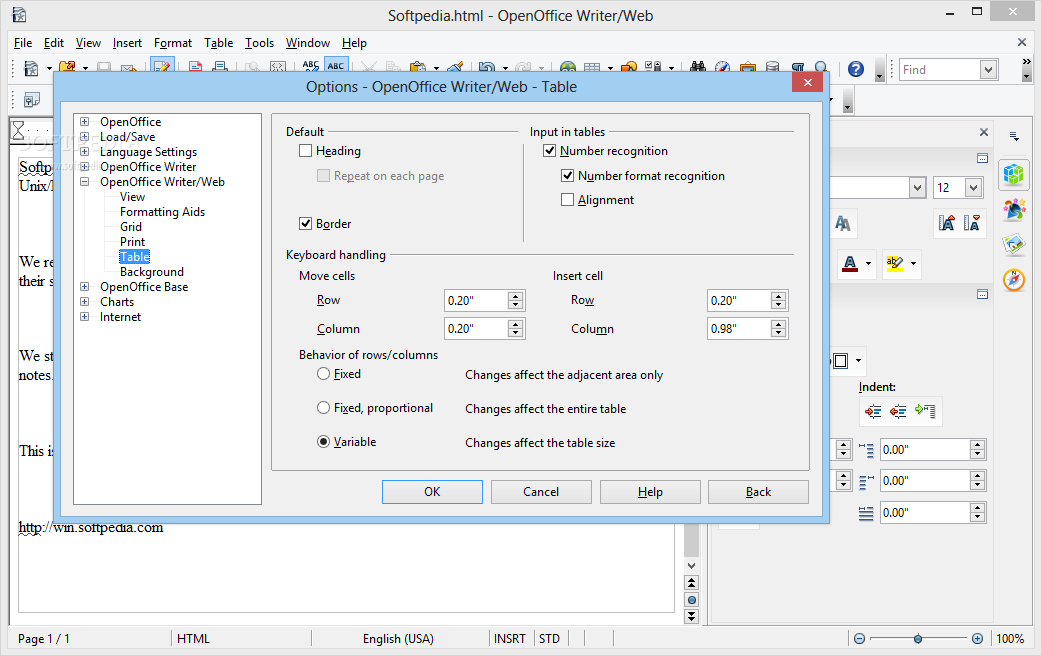Apply the red Font Color icon
The image size is (1042, 656).
coord(850,263)
